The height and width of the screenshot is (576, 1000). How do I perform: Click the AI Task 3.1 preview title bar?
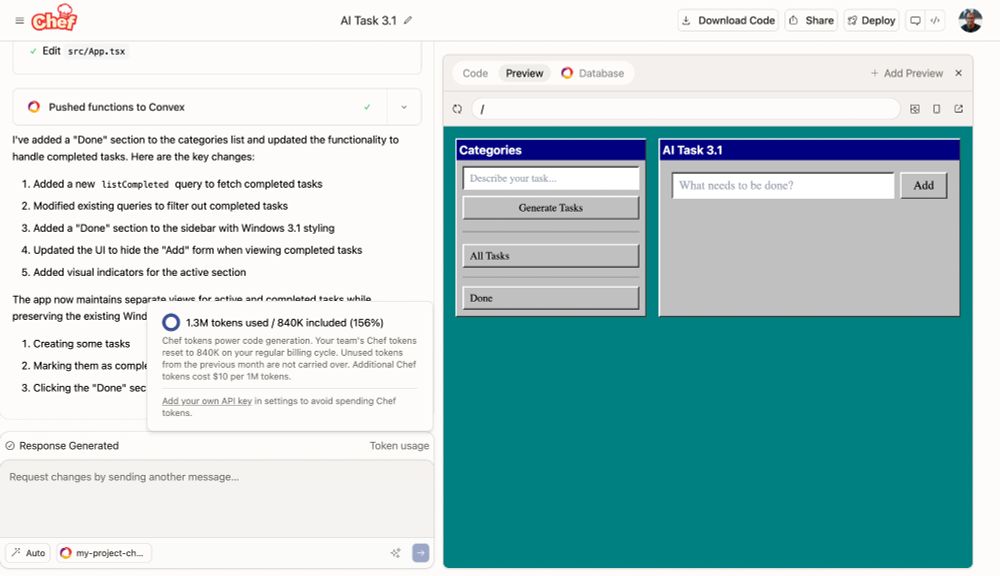coord(809,150)
